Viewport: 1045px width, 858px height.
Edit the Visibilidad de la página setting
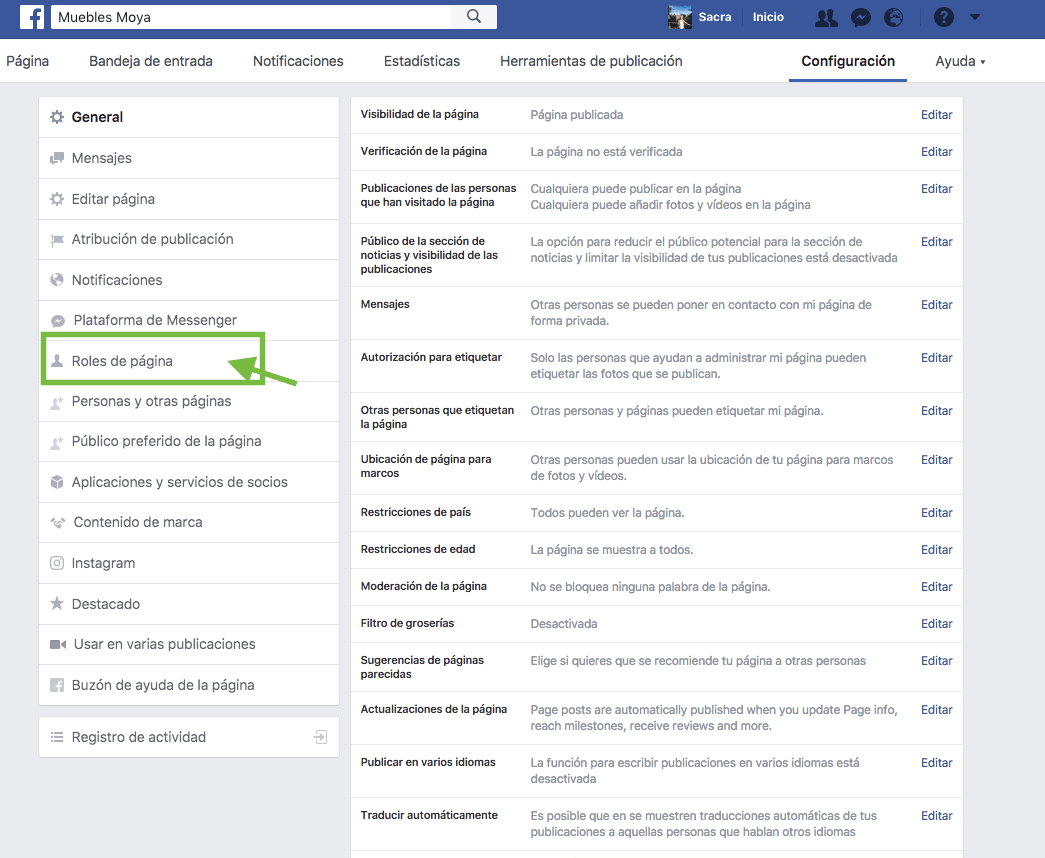pyautogui.click(x=936, y=114)
